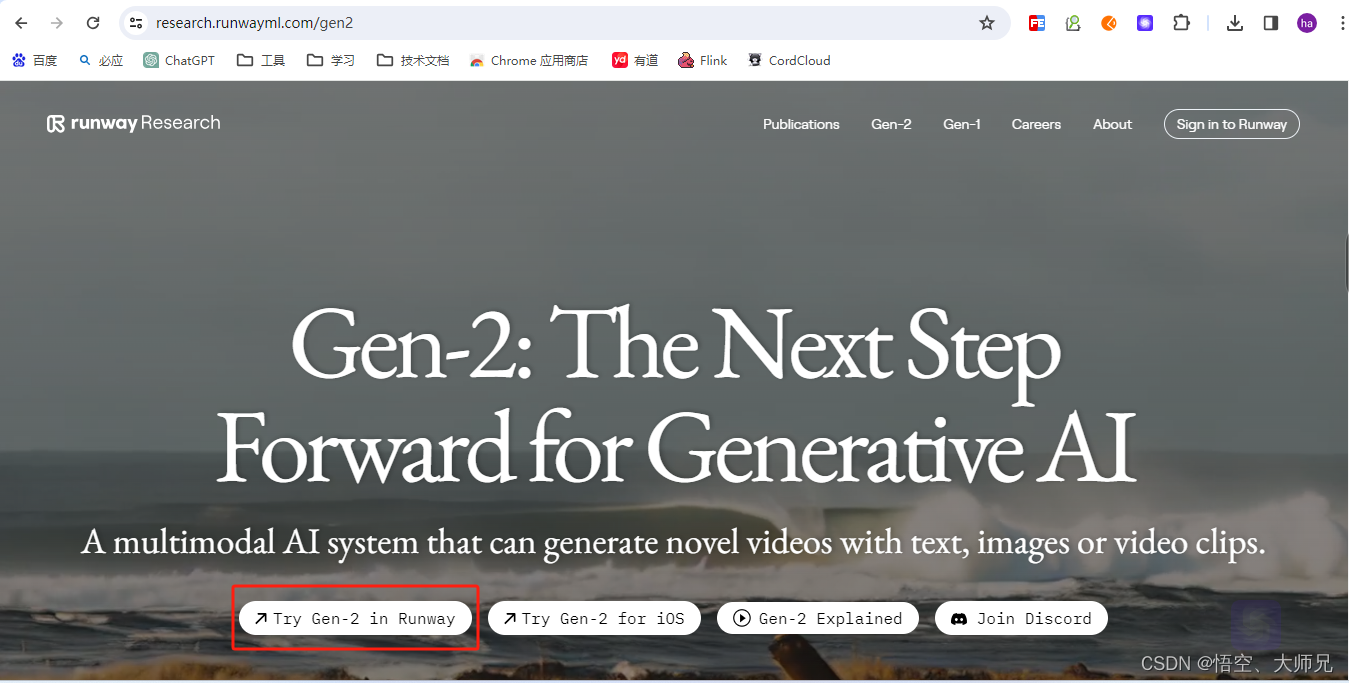Click the Runway Research logo

coord(134,123)
